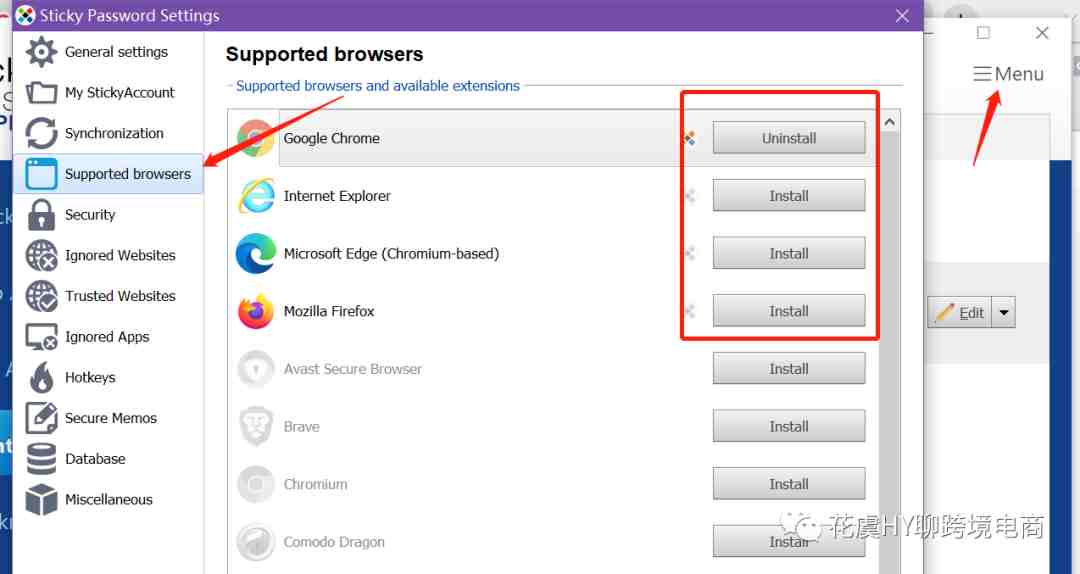
Task: Close the Sticky Password Settings dialog
Action: point(902,15)
